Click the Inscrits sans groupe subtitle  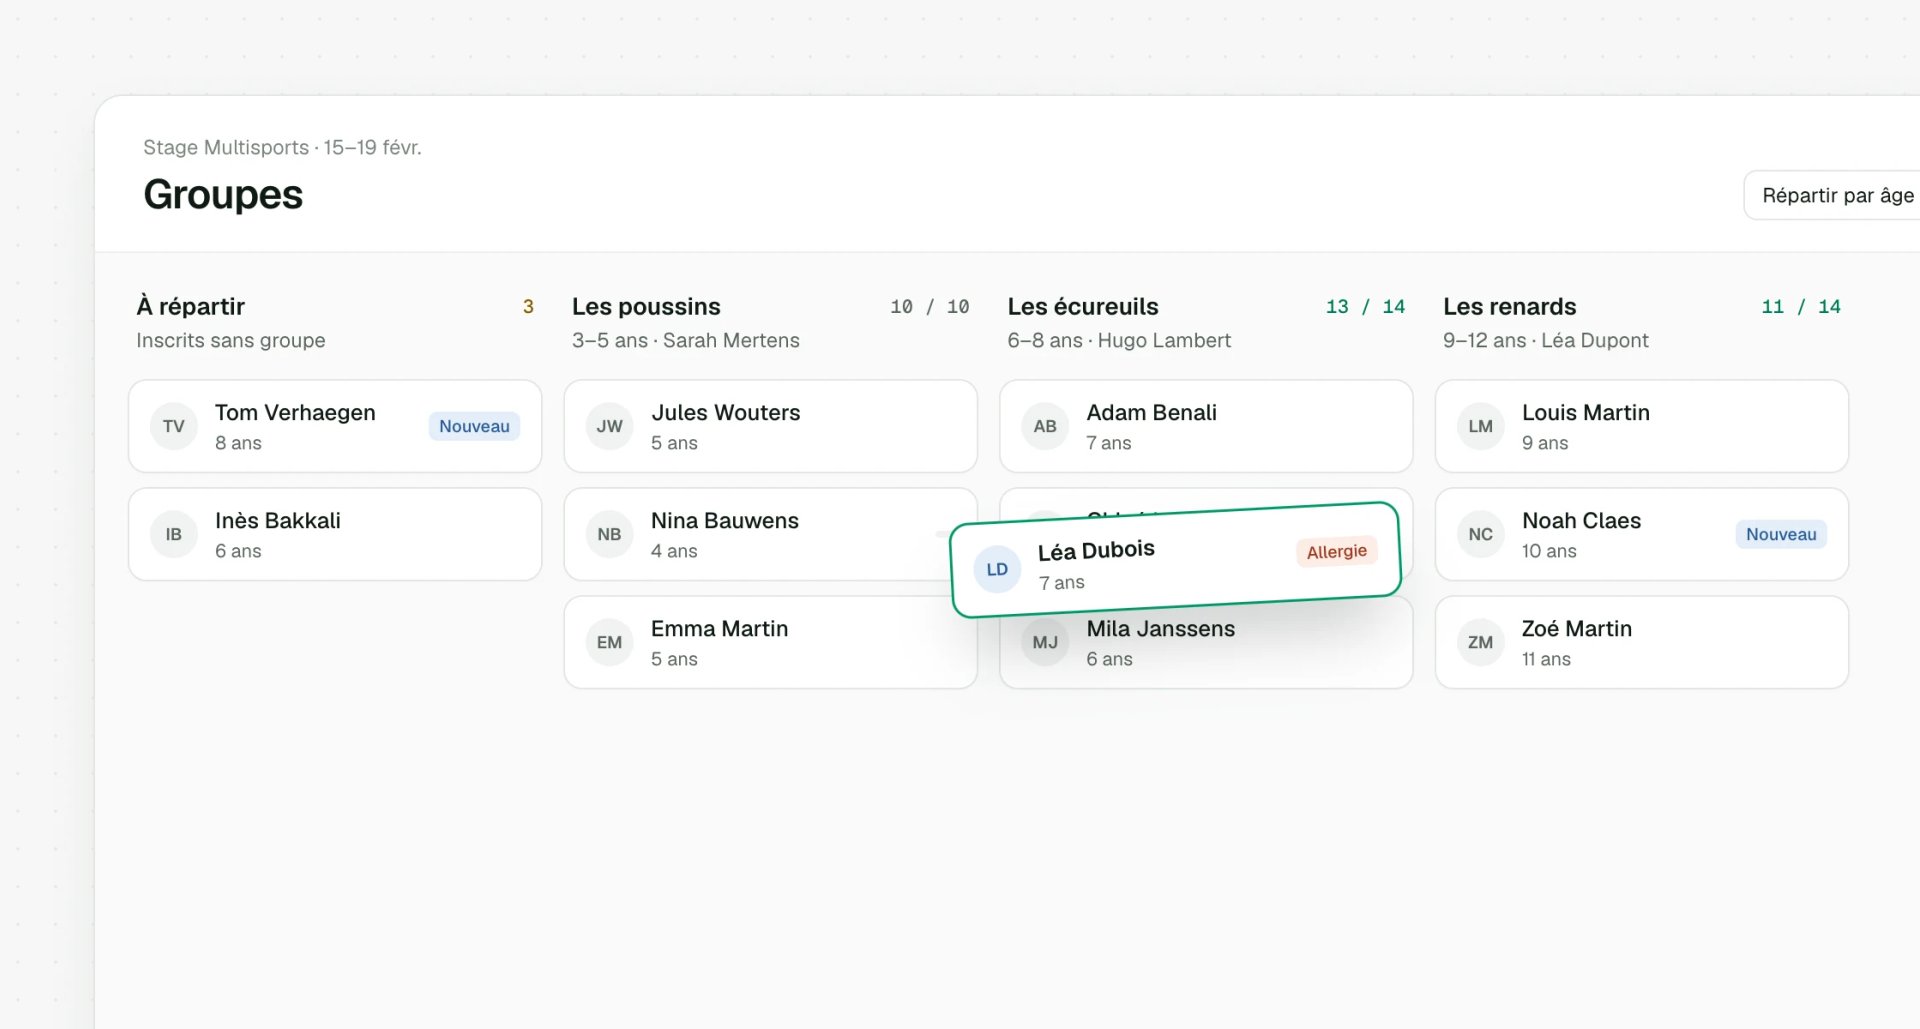click(231, 340)
